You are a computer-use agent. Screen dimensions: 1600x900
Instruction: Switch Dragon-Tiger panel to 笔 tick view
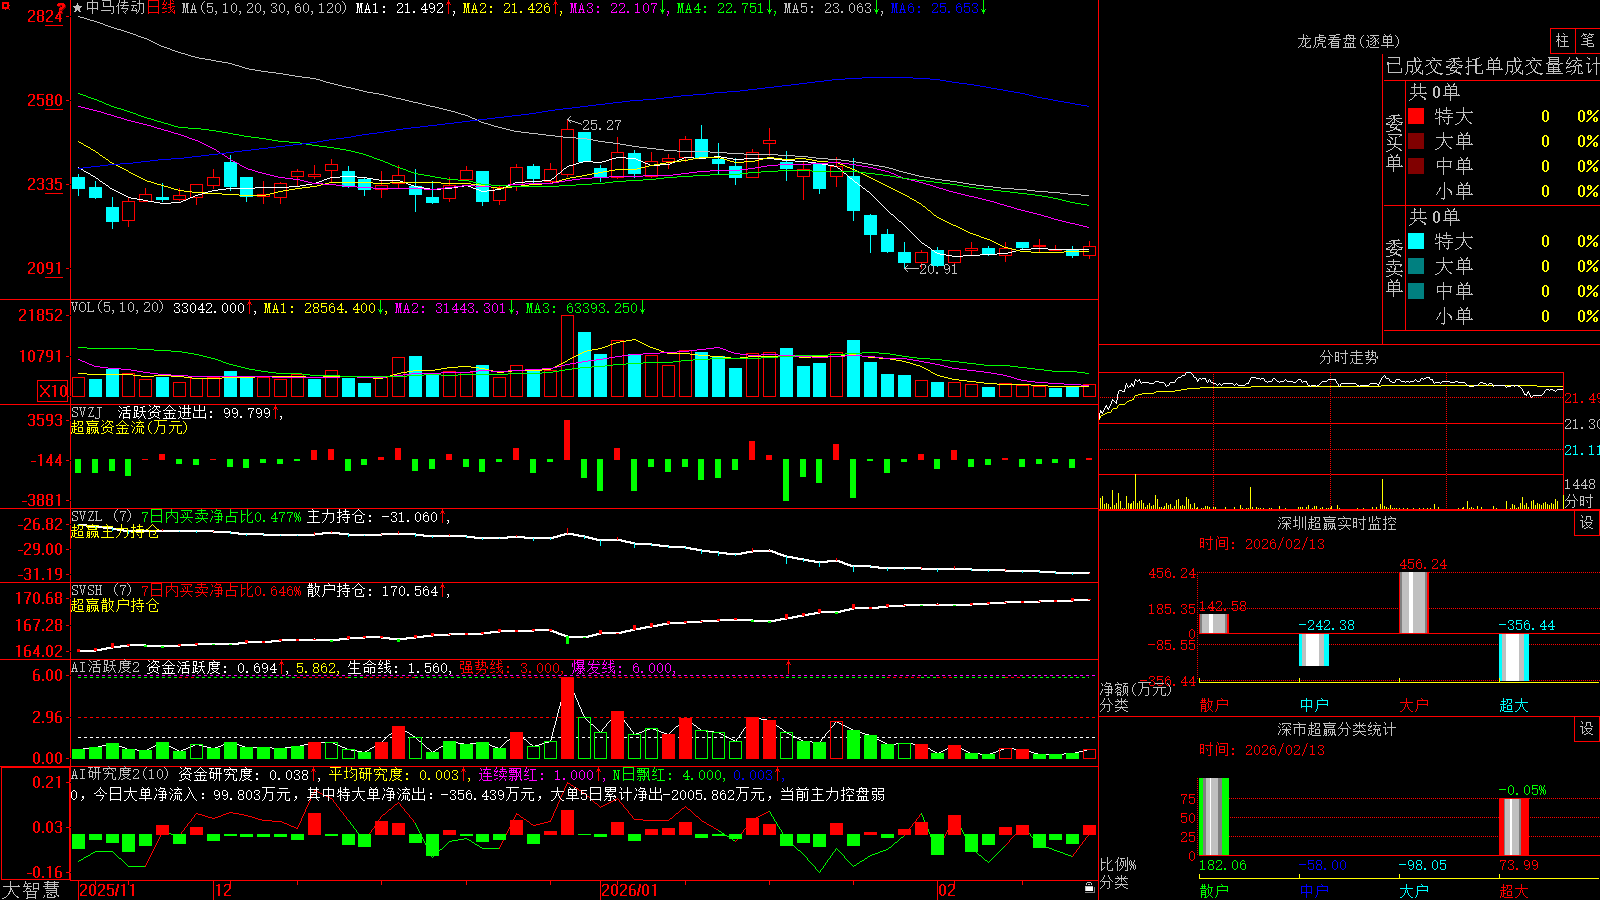point(1587,40)
